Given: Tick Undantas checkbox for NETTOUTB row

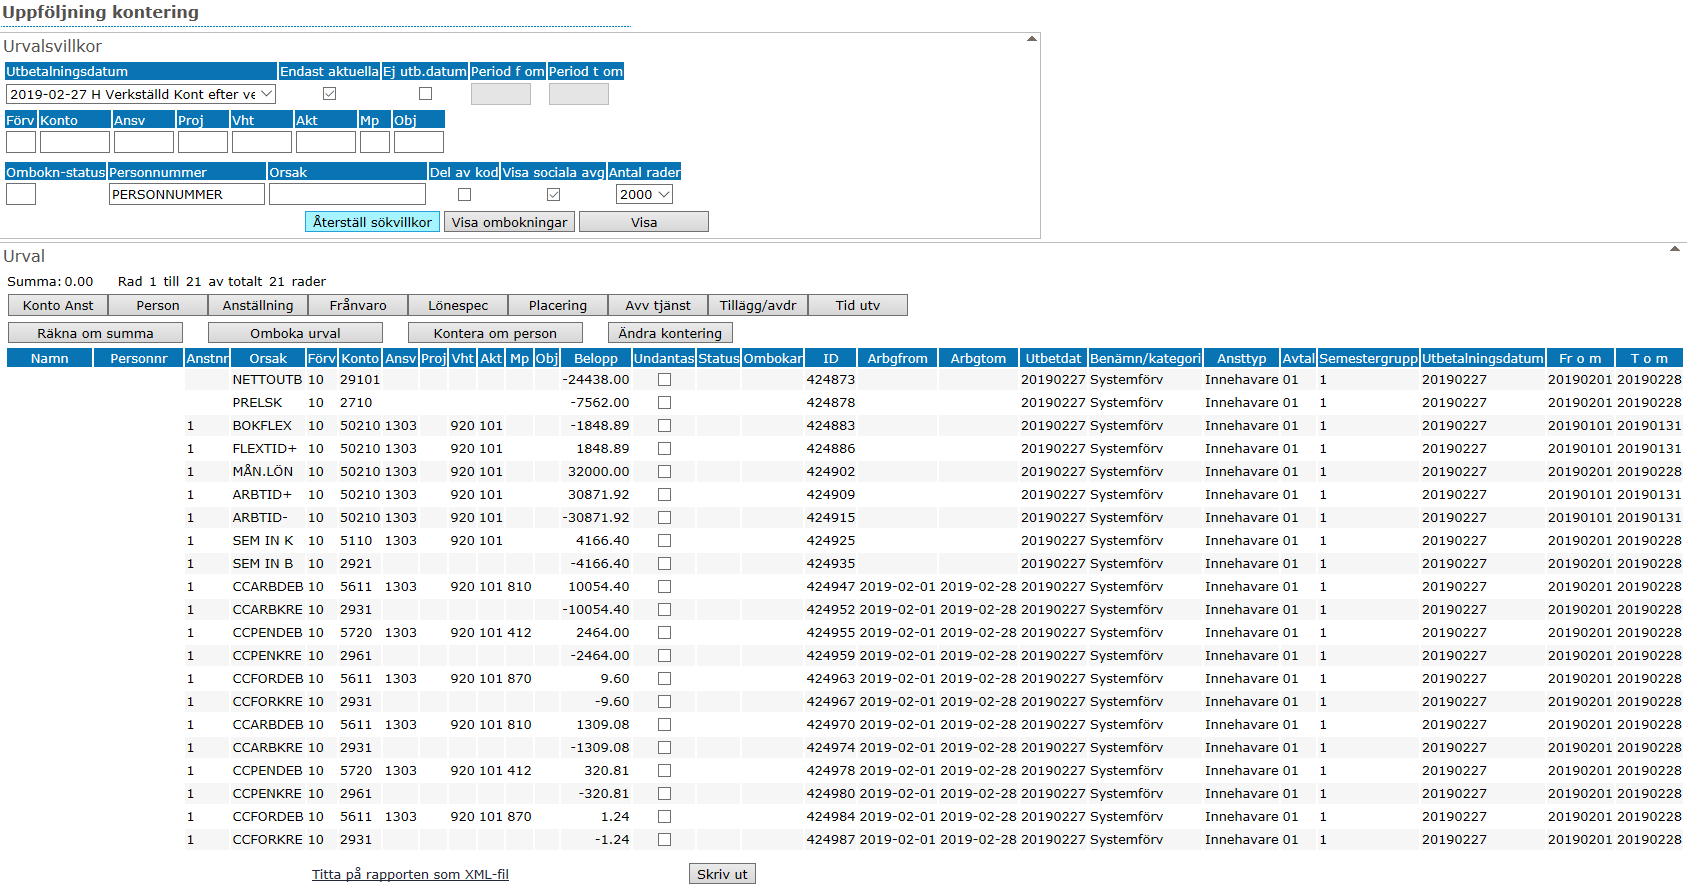Looking at the screenshot, I should coord(664,380).
